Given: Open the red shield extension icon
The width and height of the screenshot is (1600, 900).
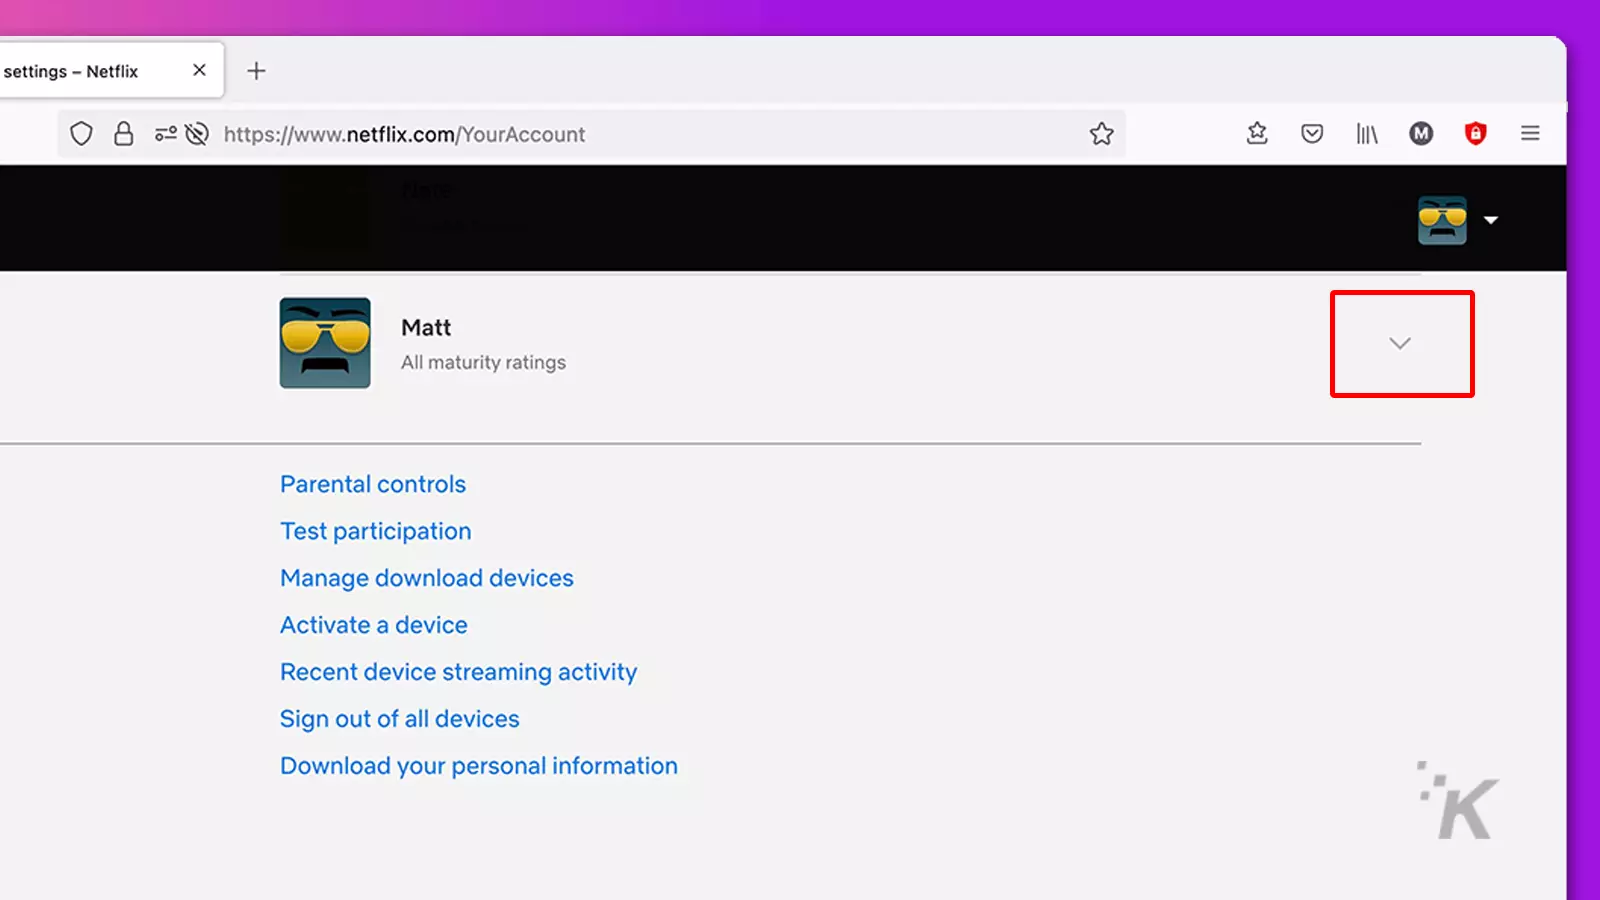Looking at the screenshot, I should [x=1475, y=133].
